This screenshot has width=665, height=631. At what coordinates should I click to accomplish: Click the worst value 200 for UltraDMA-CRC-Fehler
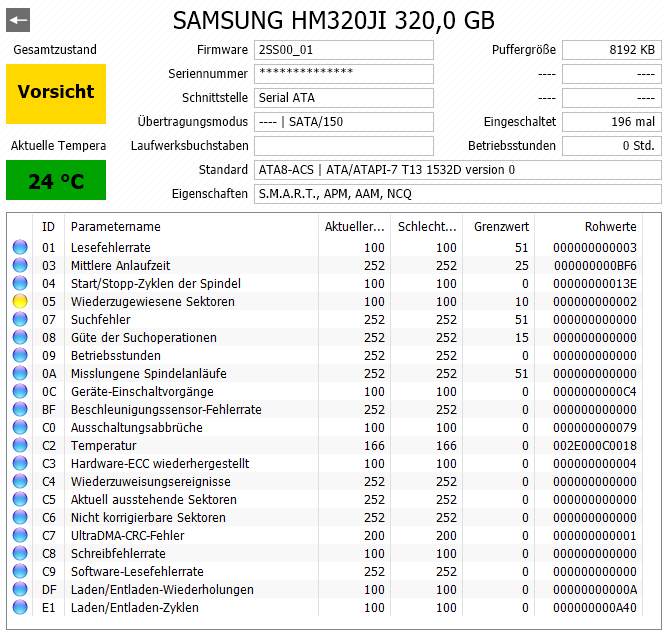click(446, 536)
